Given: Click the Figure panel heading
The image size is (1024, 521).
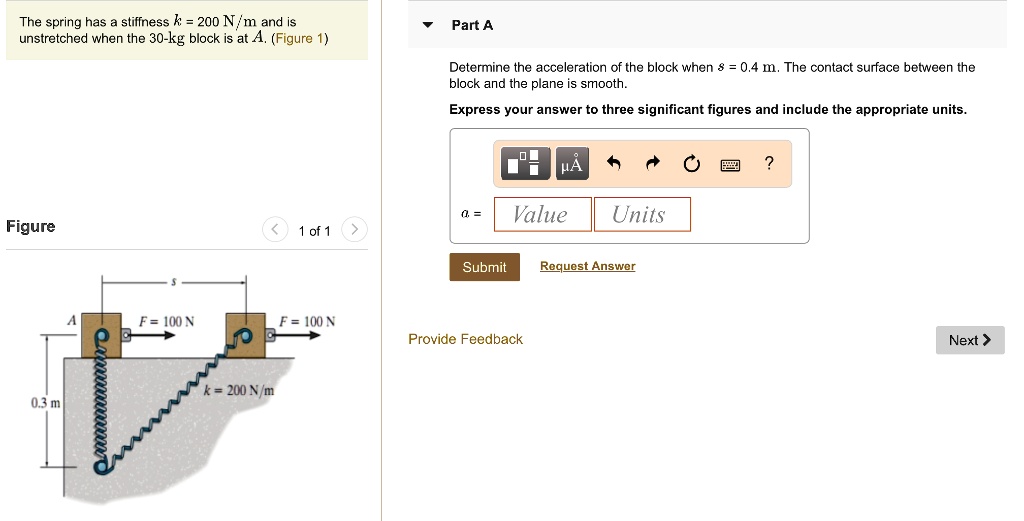Looking at the screenshot, I should coord(31,226).
